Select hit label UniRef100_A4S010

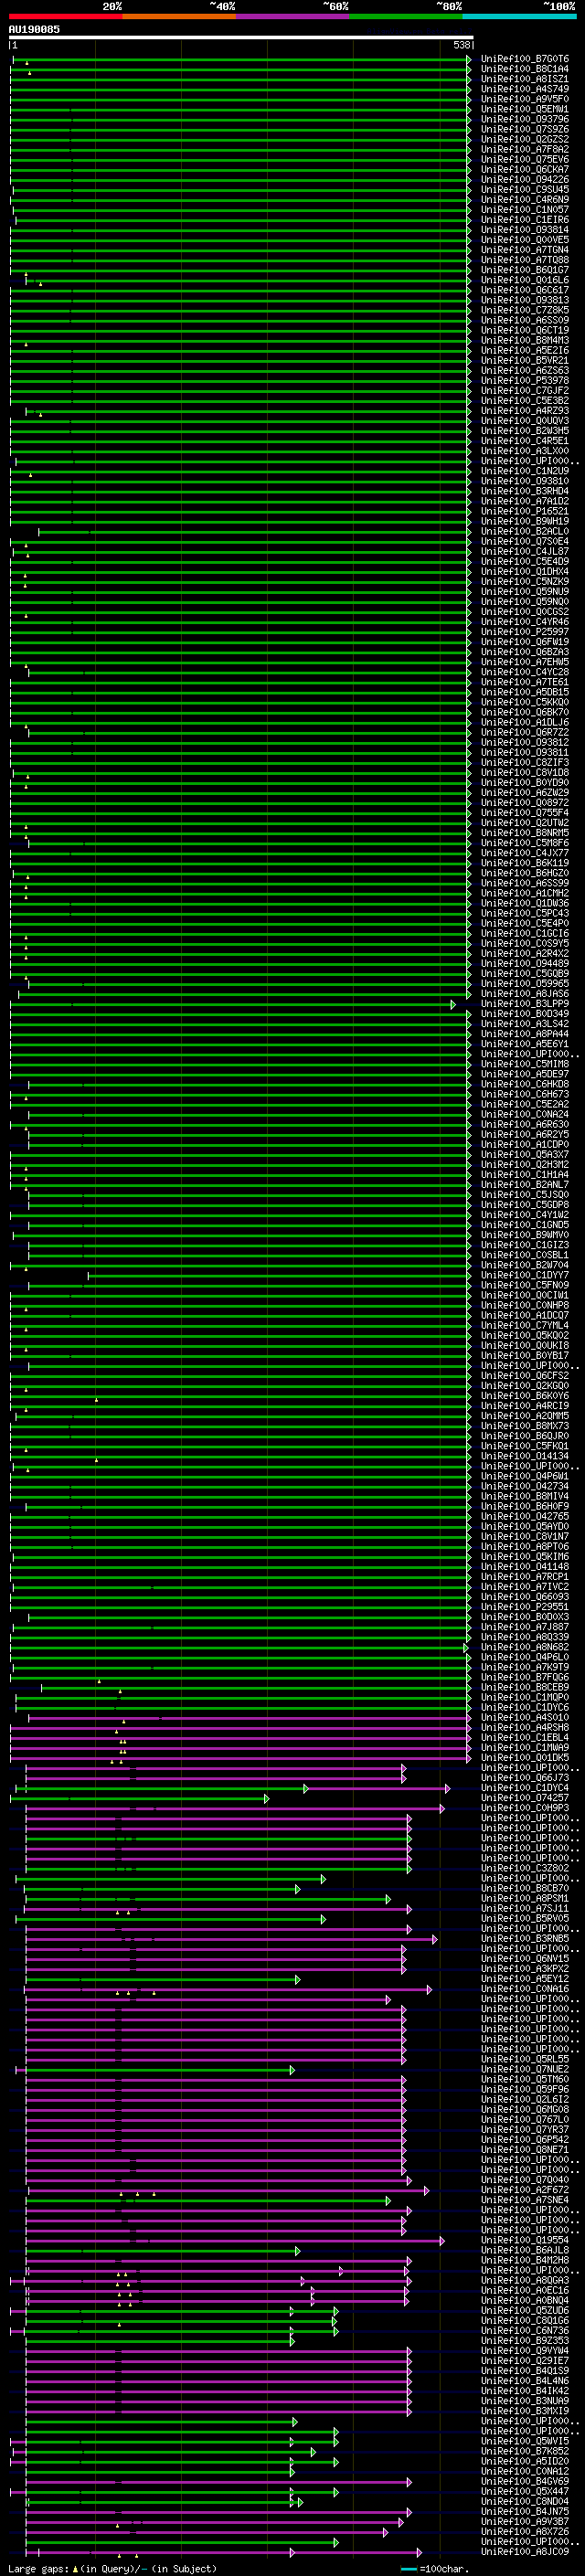coord(525,1717)
